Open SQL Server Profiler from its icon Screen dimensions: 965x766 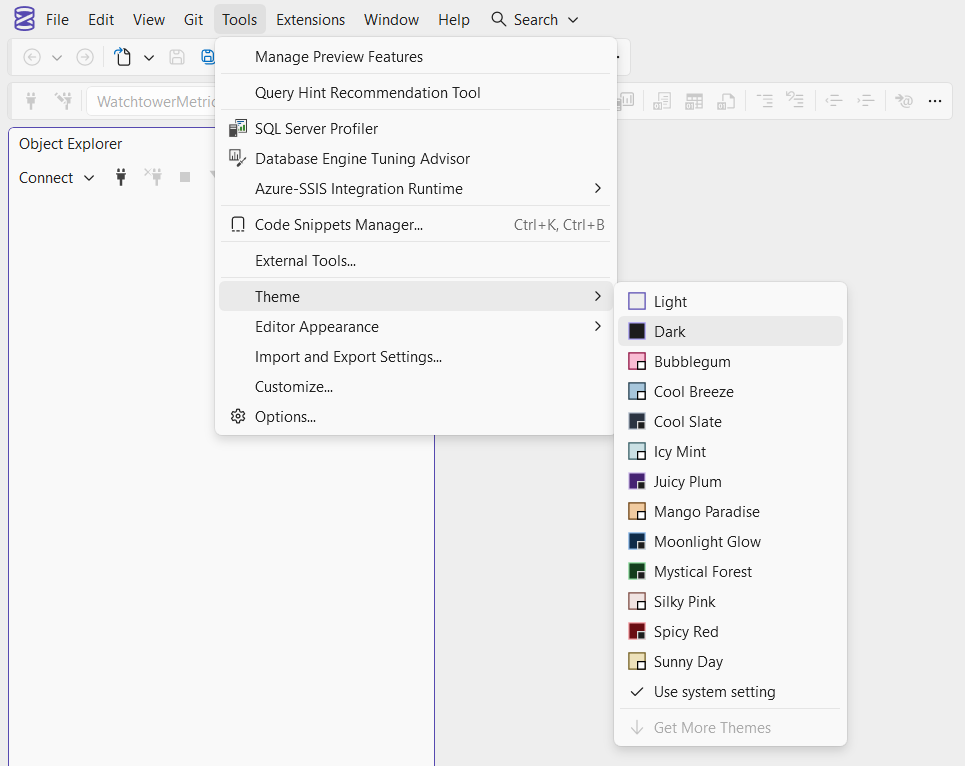(238, 128)
